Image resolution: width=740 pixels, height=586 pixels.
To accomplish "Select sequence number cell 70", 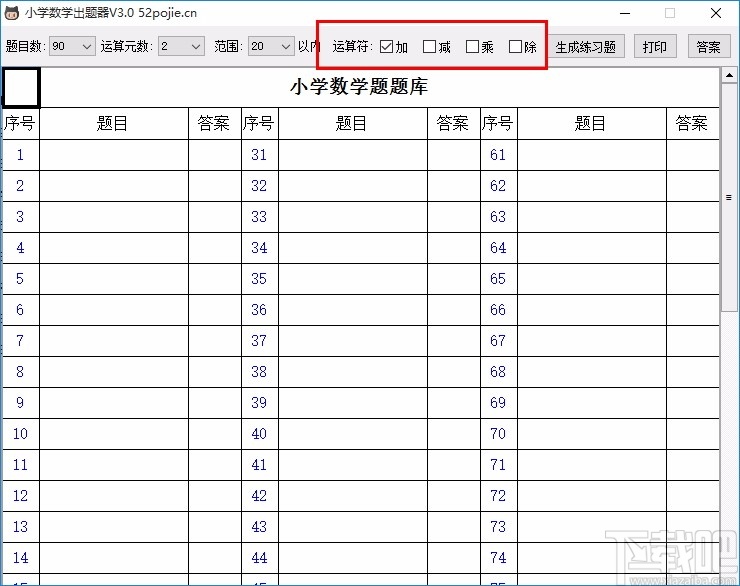I will (499, 434).
